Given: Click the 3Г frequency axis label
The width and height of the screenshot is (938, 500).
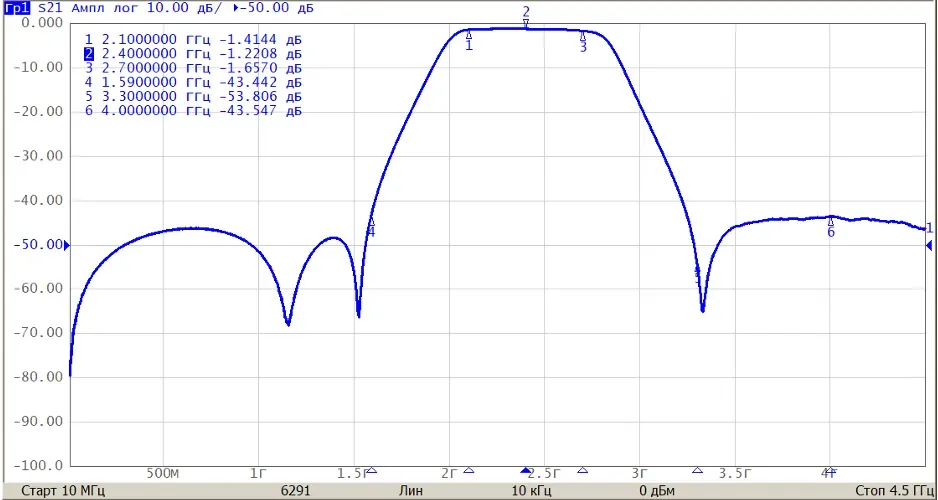Looking at the screenshot, I should 639,474.
